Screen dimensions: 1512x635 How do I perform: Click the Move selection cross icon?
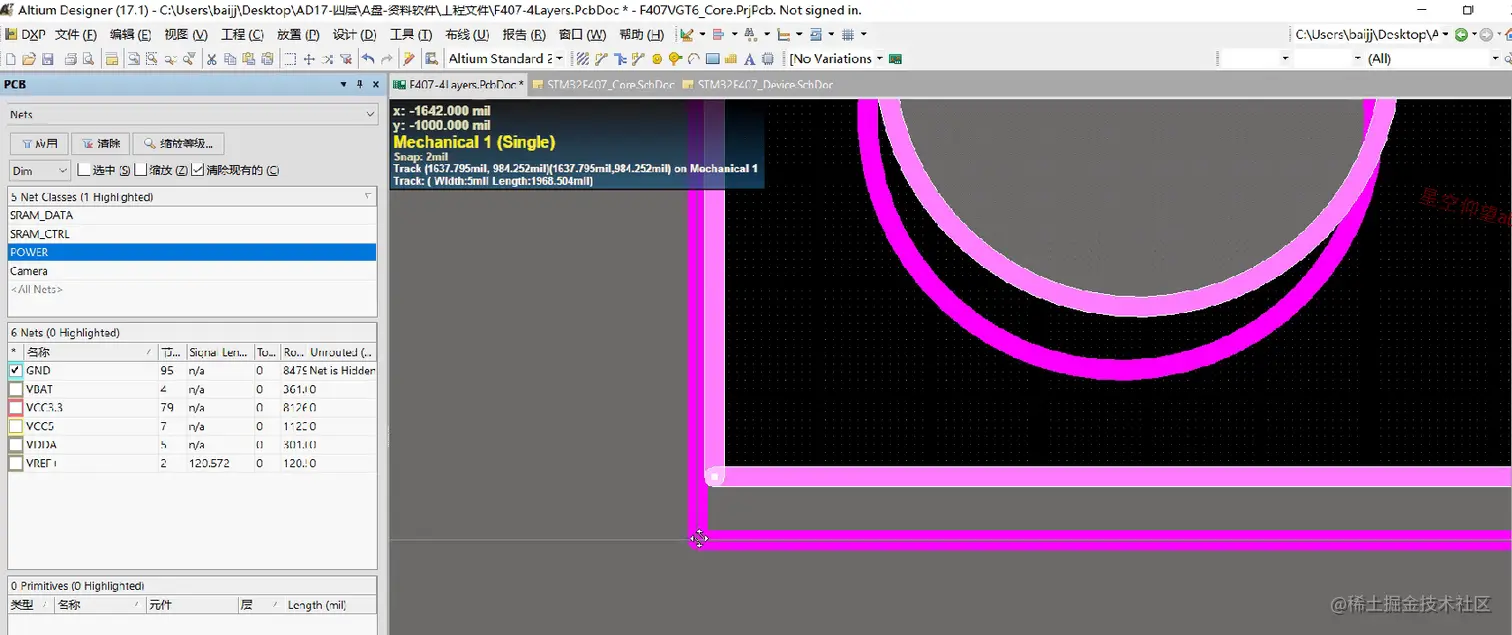[x=309, y=59]
